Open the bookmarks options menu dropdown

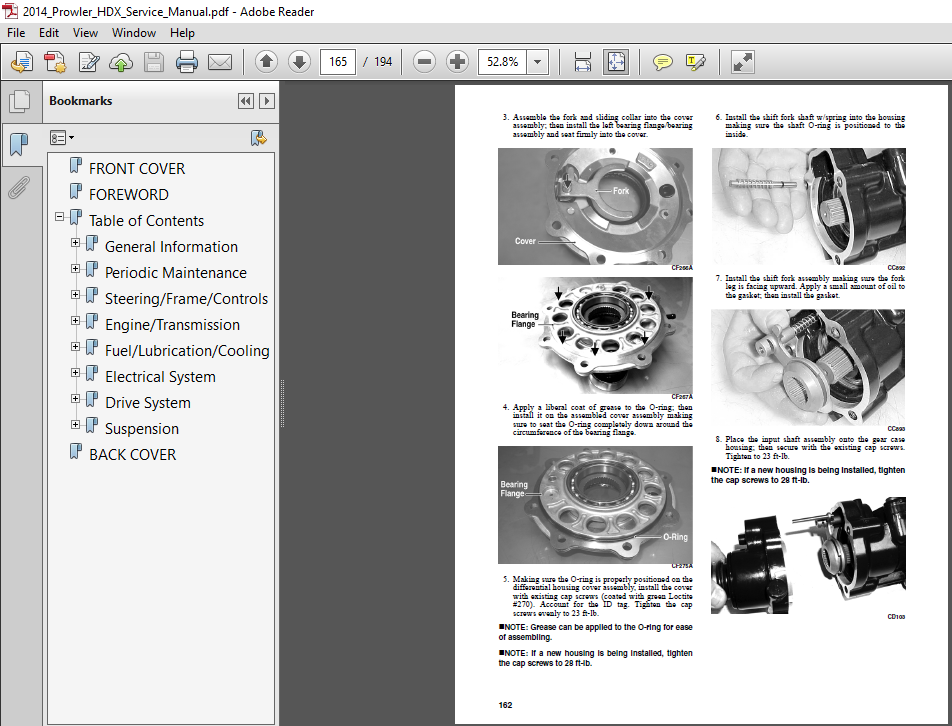pyautogui.click(x=61, y=138)
